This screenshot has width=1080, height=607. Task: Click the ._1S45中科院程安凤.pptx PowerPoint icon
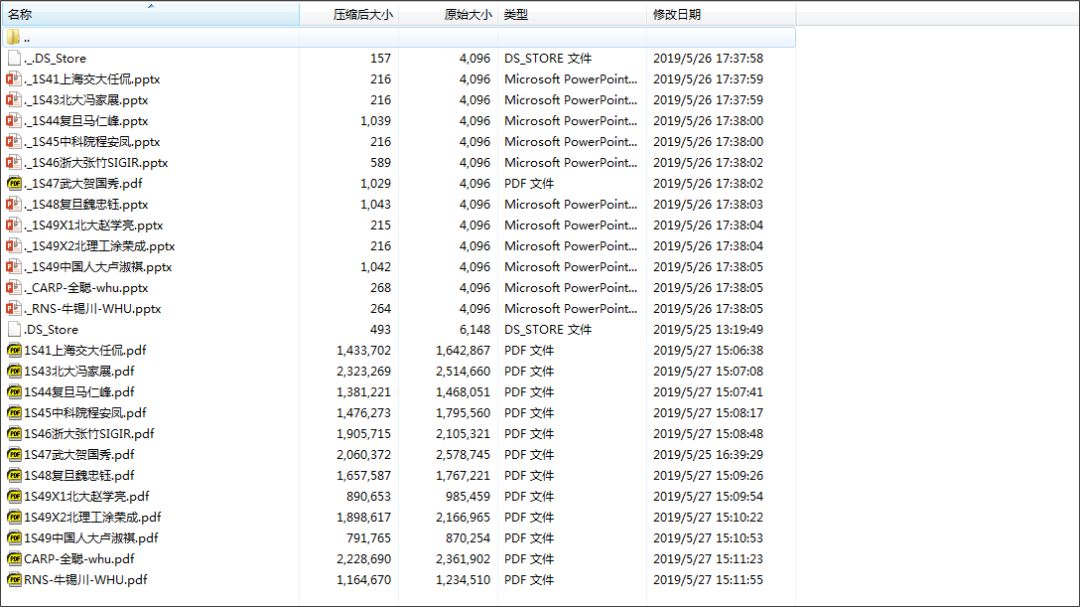point(14,141)
